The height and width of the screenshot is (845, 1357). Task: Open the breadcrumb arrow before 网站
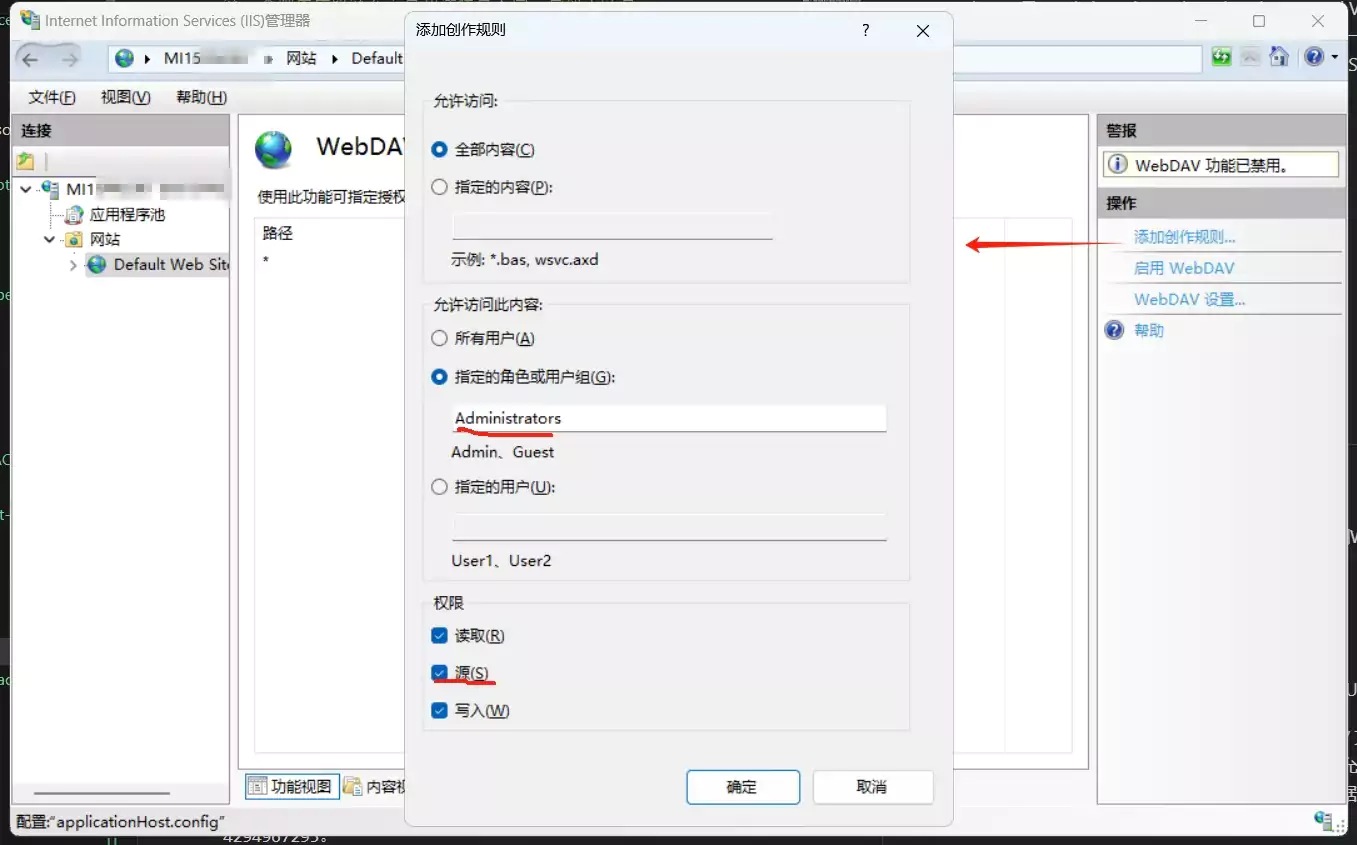[269, 59]
